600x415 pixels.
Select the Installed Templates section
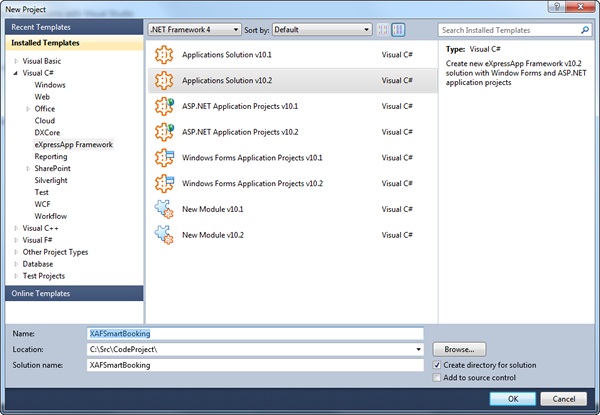click(x=74, y=43)
